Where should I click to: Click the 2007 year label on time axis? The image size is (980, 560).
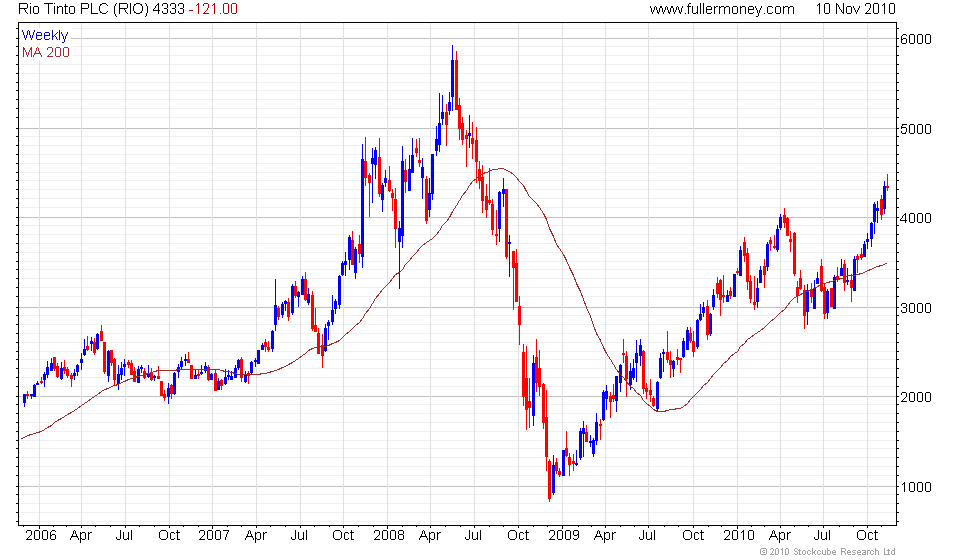point(214,536)
